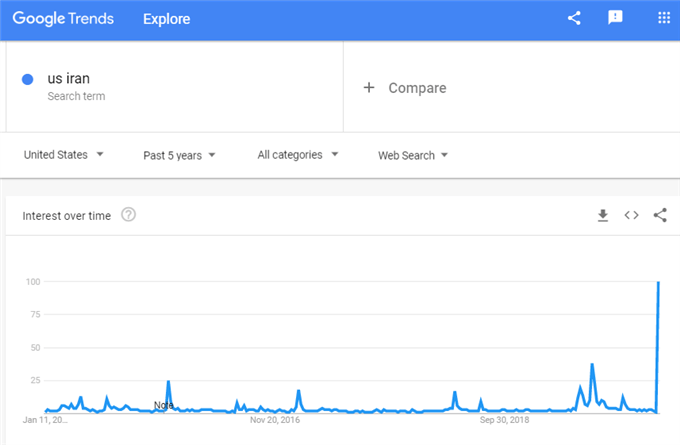680x445 pixels.
Task: Click the peak at chart's right end
Action: pos(658,284)
